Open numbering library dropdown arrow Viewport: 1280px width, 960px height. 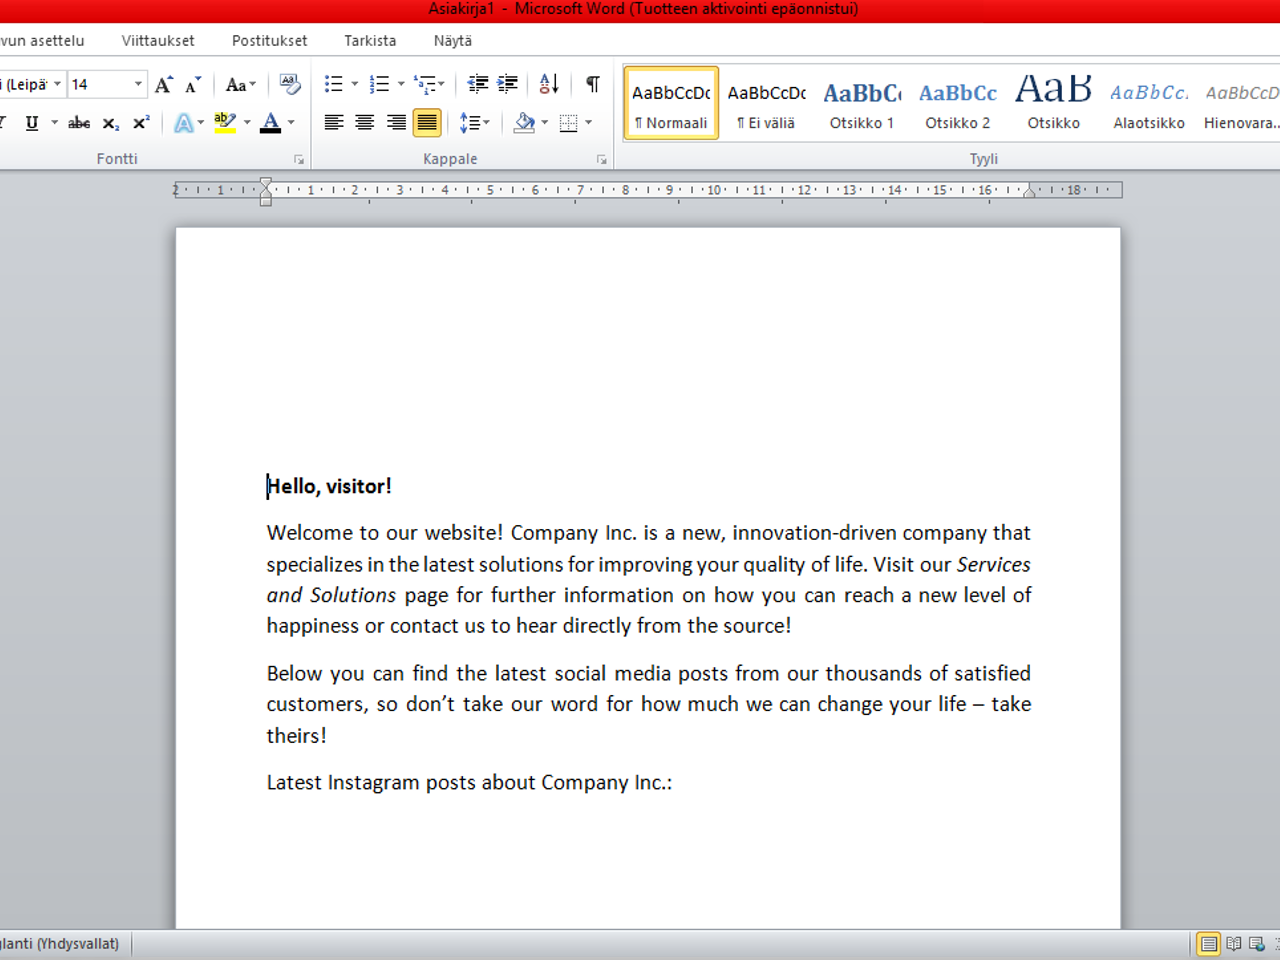(401, 85)
